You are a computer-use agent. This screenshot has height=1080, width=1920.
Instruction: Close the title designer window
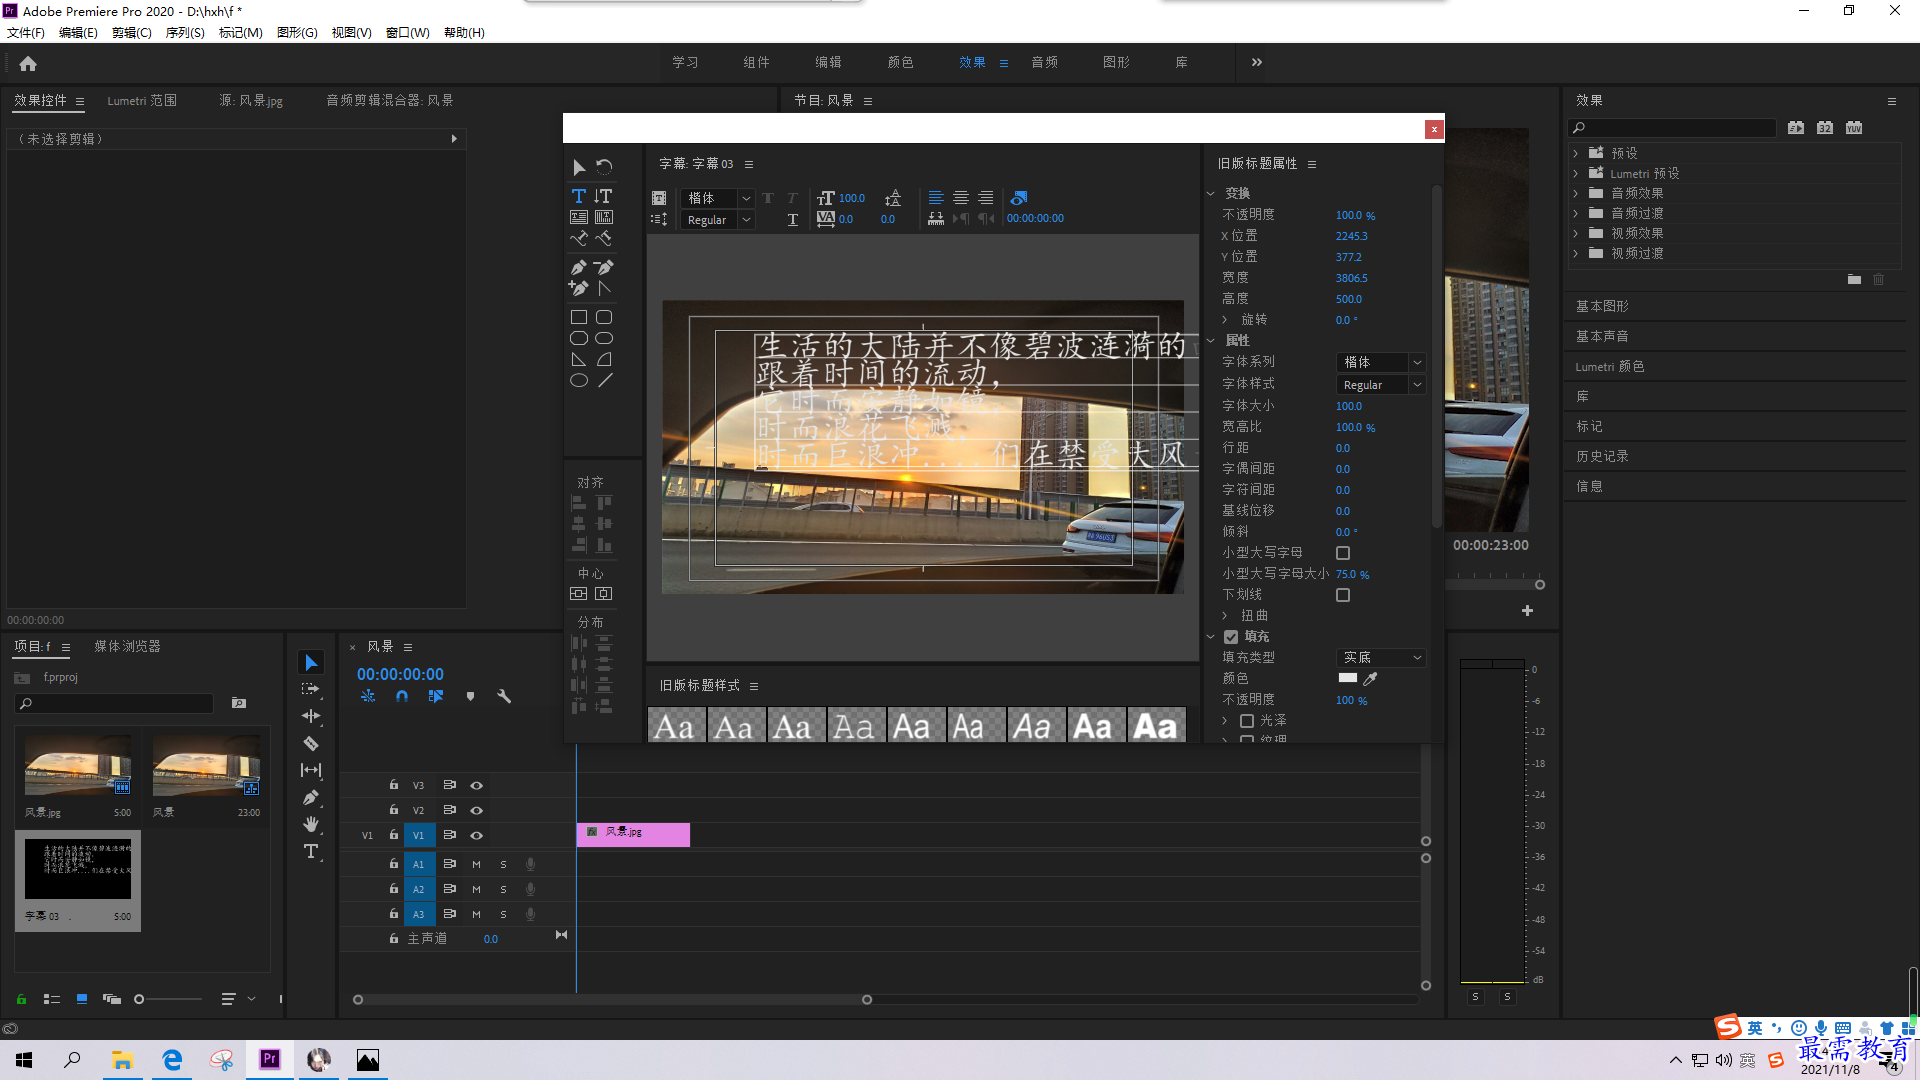[x=1434, y=129]
